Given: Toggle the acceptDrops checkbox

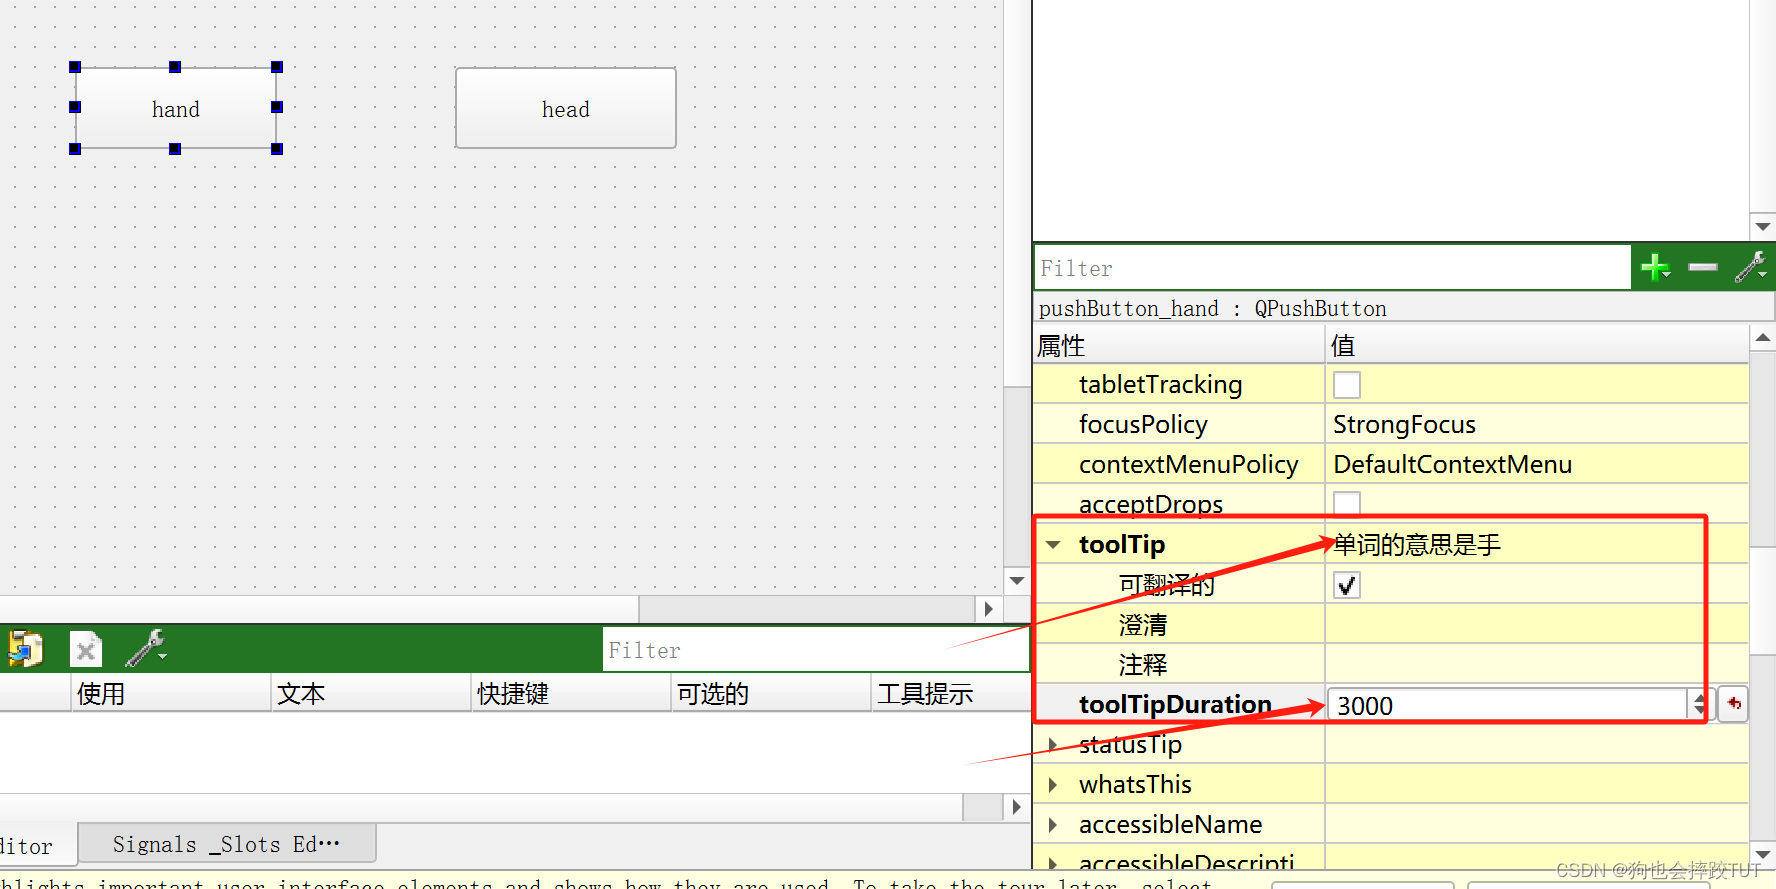Looking at the screenshot, I should [x=1347, y=503].
